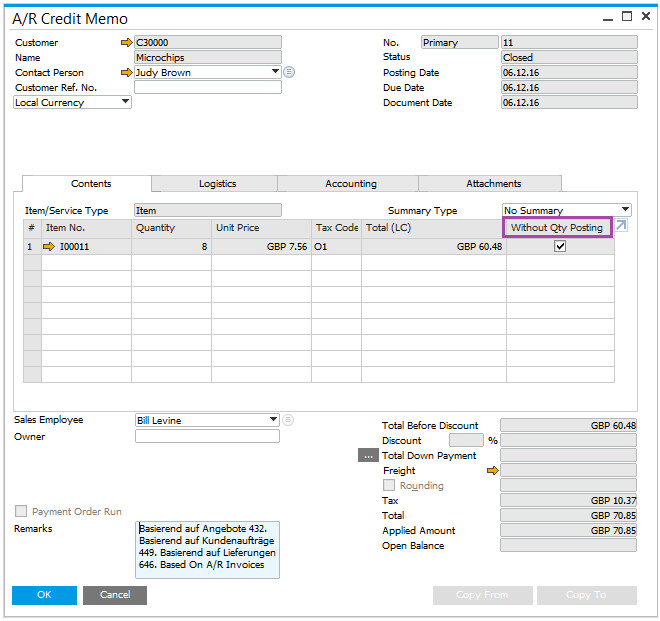The image size is (660, 621).
Task: Close the A/R Credit Memo window
Action: [x=646, y=16]
